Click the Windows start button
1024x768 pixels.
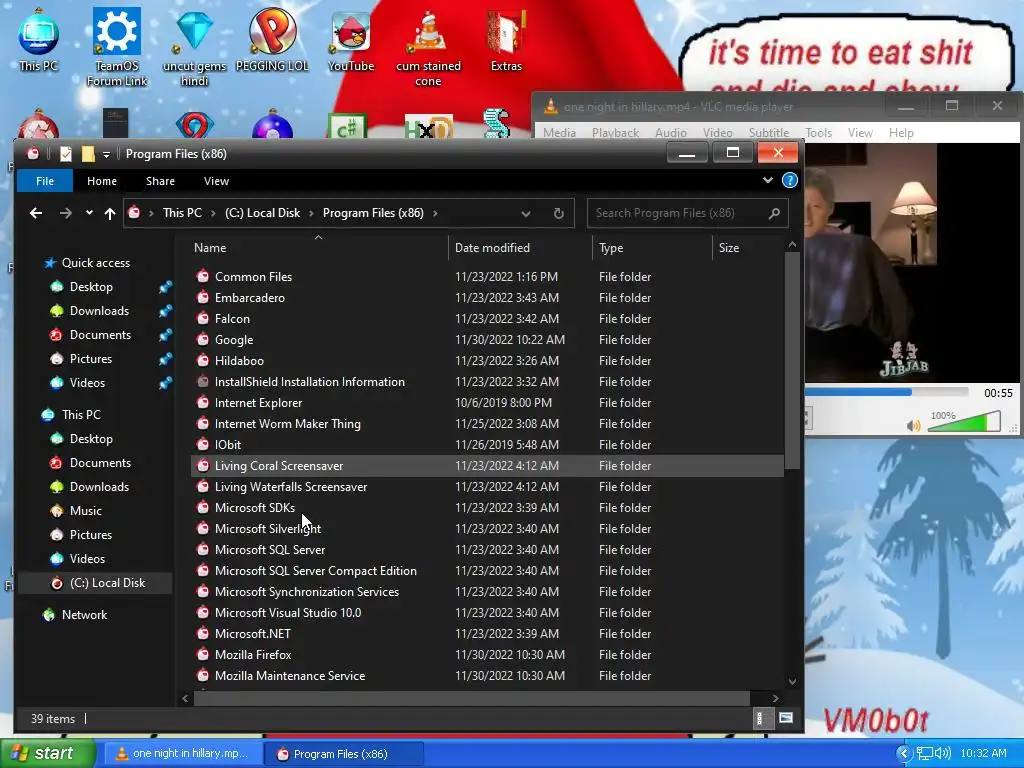coord(47,753)
